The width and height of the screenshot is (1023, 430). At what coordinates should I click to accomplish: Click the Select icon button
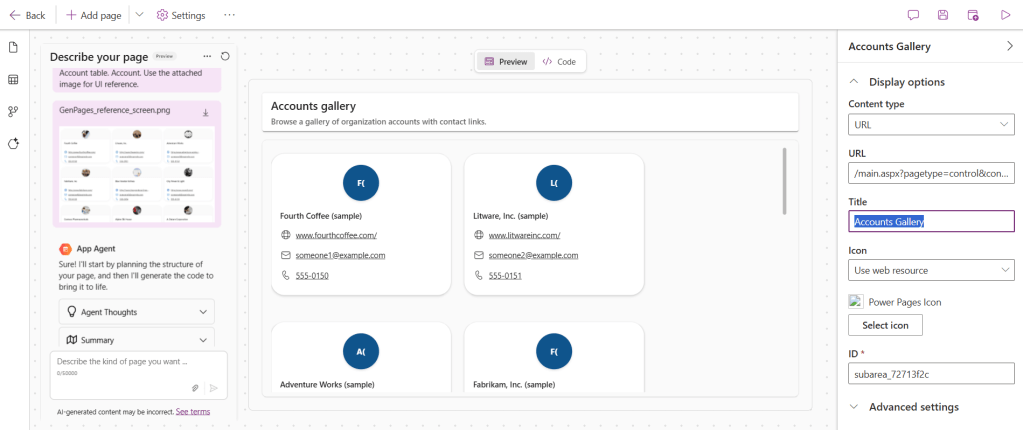coord(885,325)
